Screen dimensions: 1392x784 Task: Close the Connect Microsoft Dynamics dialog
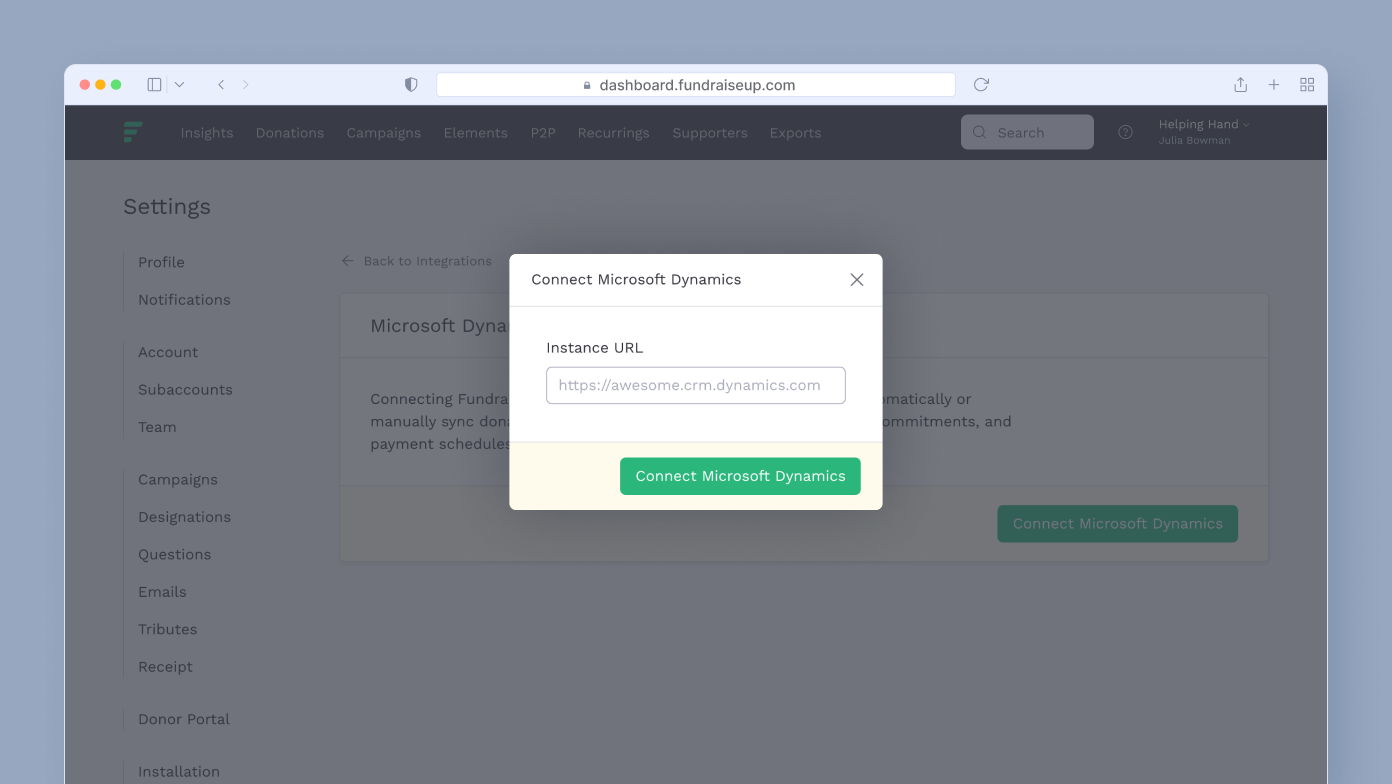pos(856,280)
